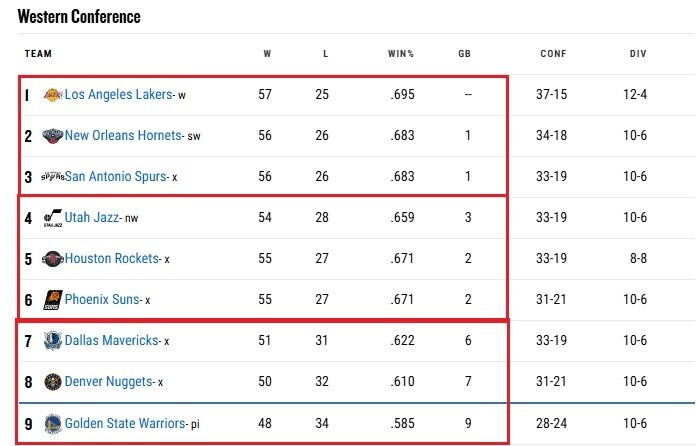Click the New Orleans Hornets logo icon
Screen dimensions: 696x446
pos(53,135)
